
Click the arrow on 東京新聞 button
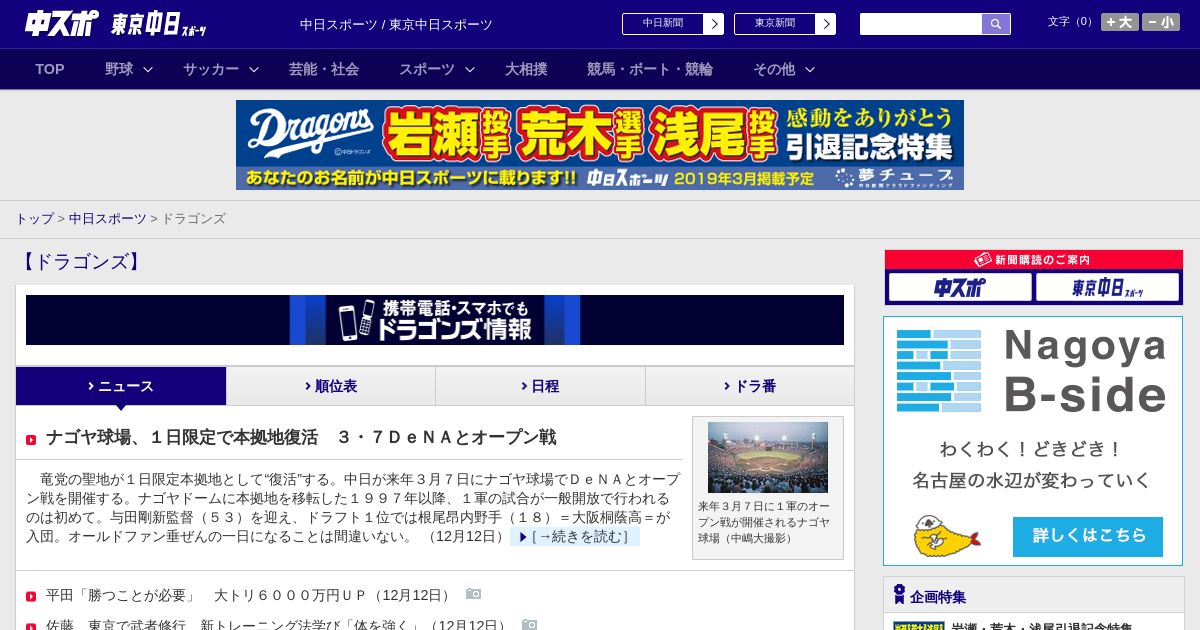click(x=825, y=24)
